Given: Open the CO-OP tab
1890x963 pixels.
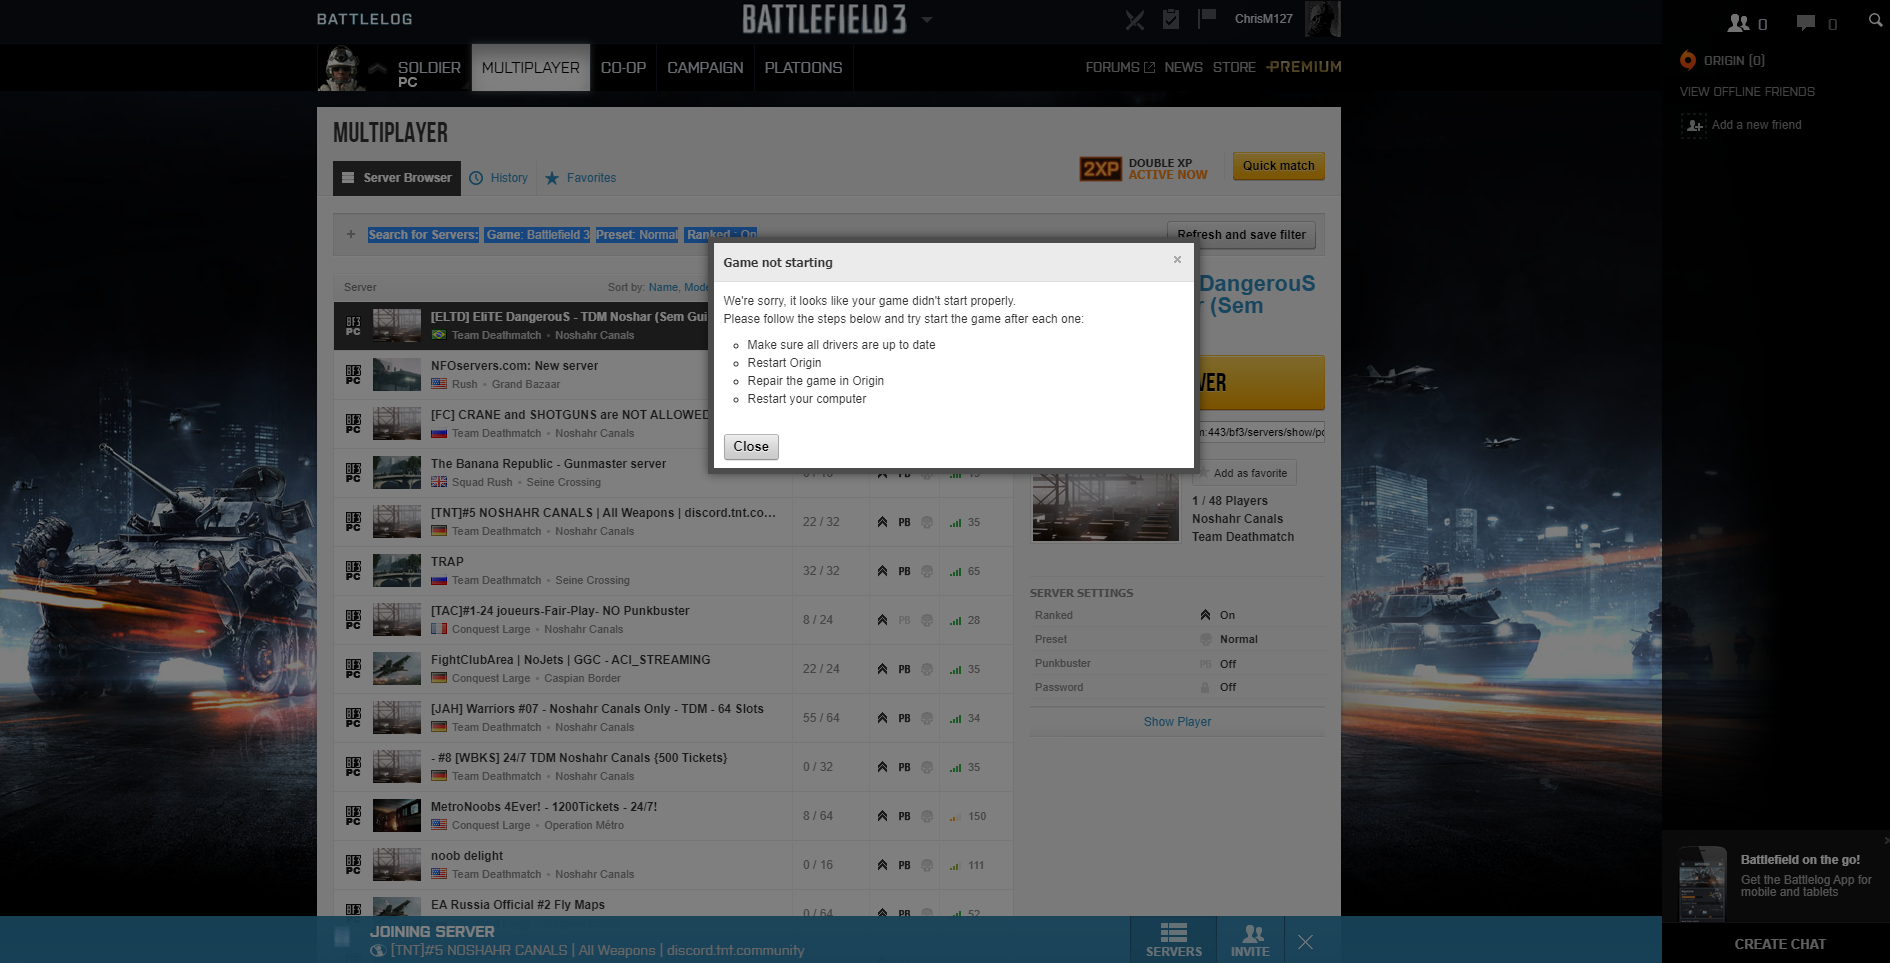Looking at the screenshot, I should coord(623,68).
